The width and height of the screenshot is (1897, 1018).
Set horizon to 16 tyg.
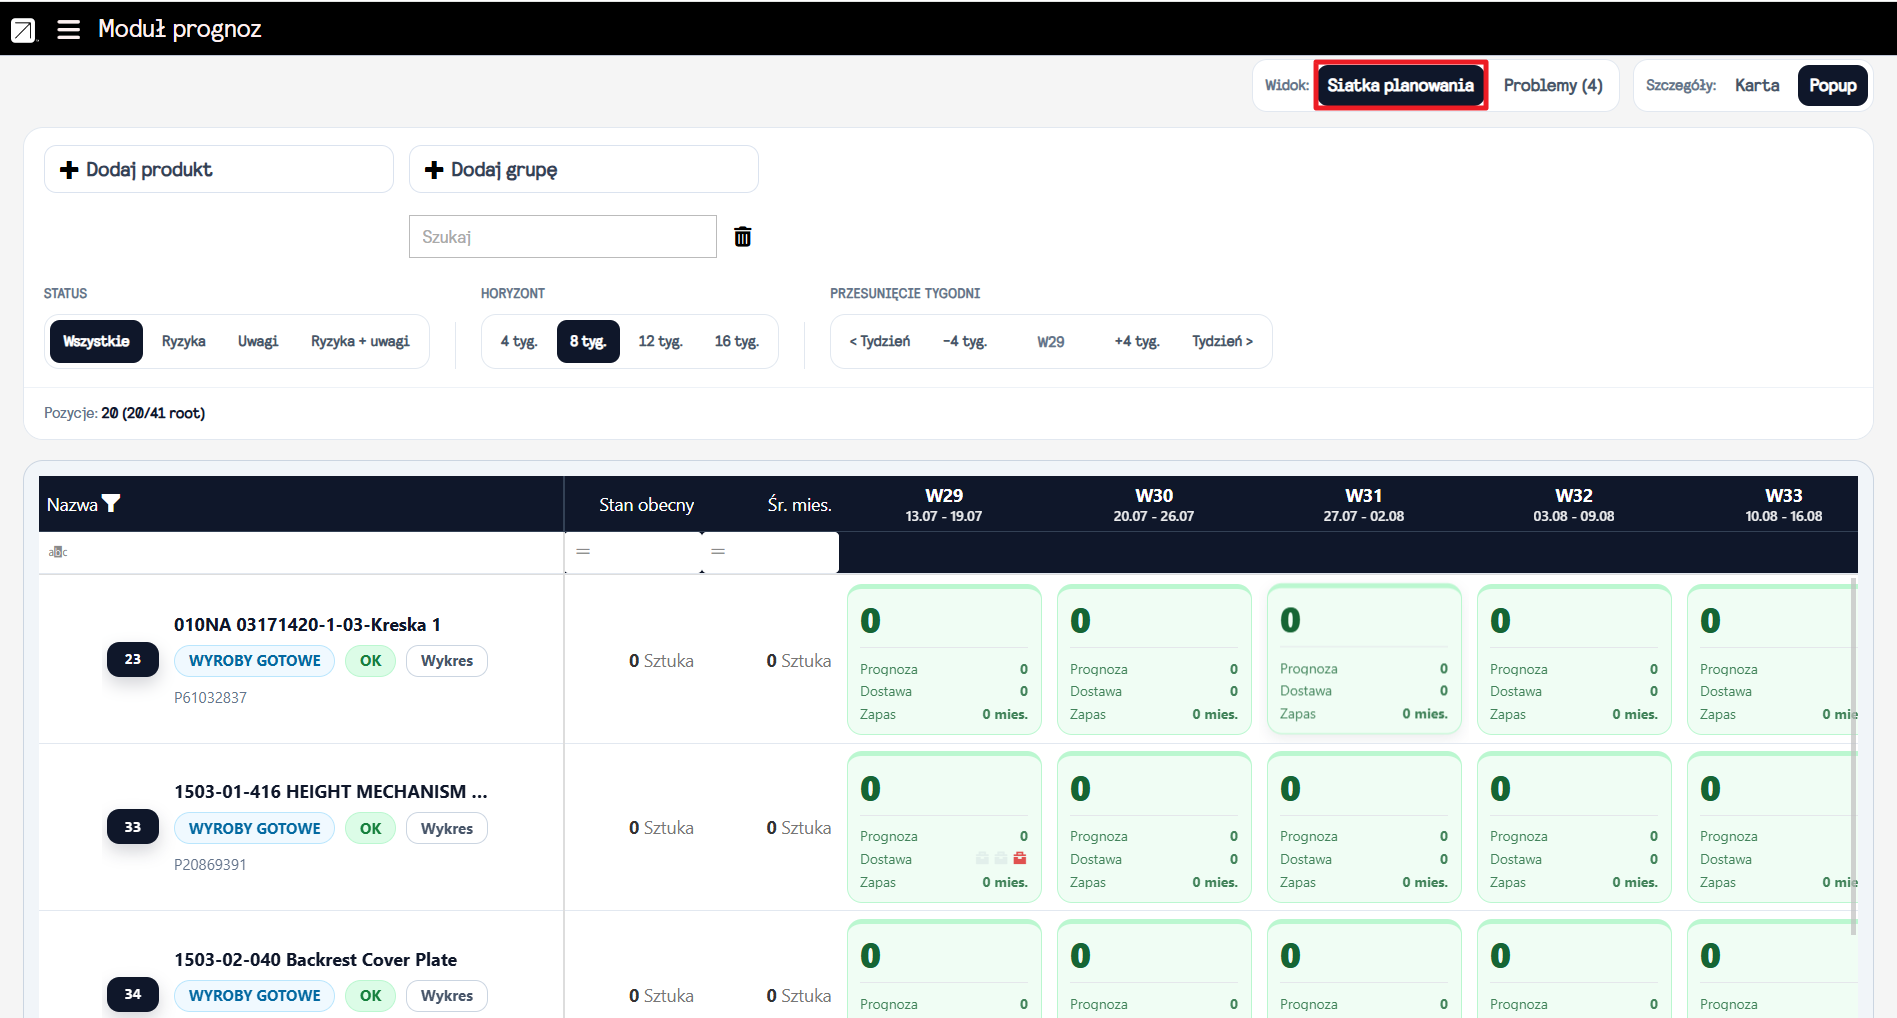tap(736, 341)
